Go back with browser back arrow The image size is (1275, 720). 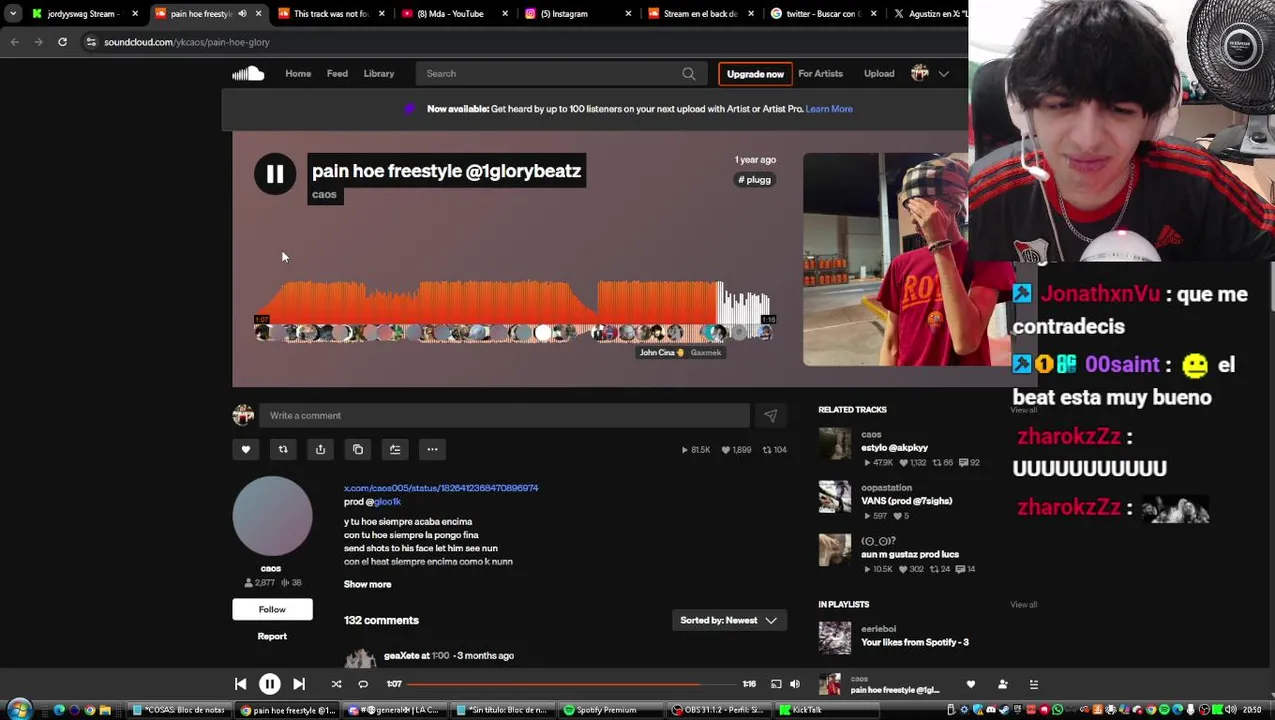[14, 42]
